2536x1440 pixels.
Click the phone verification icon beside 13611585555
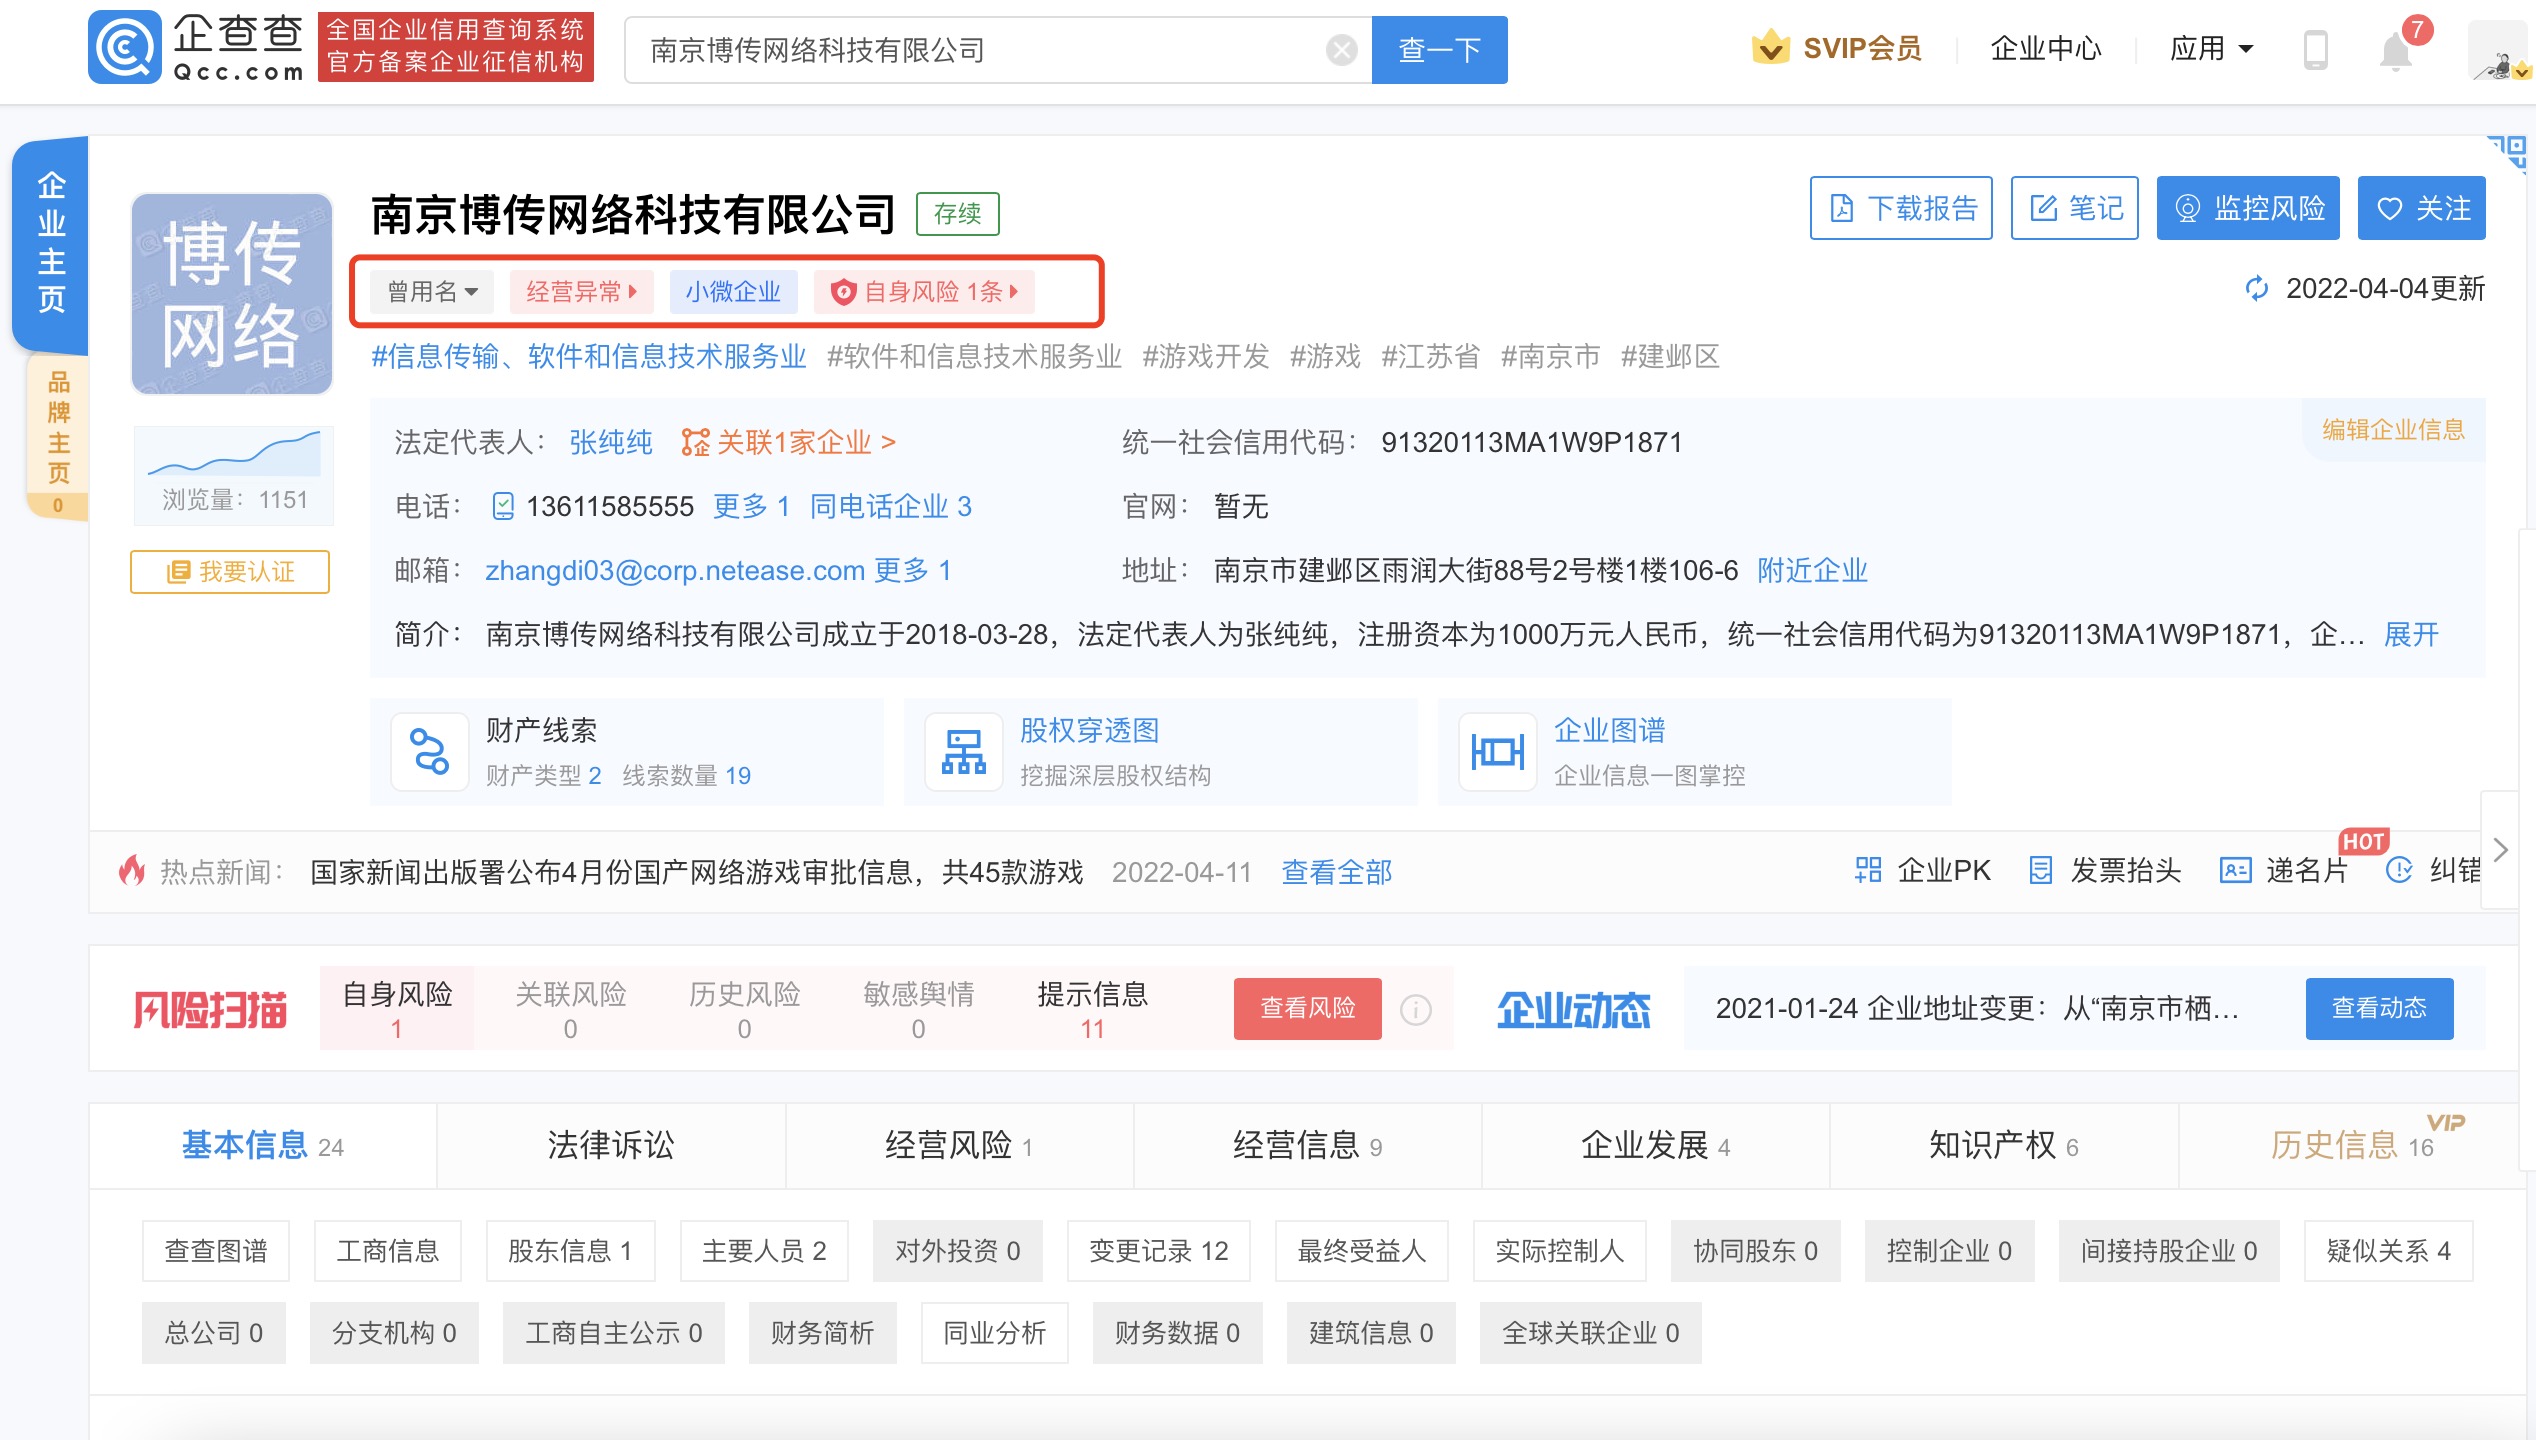503,507
